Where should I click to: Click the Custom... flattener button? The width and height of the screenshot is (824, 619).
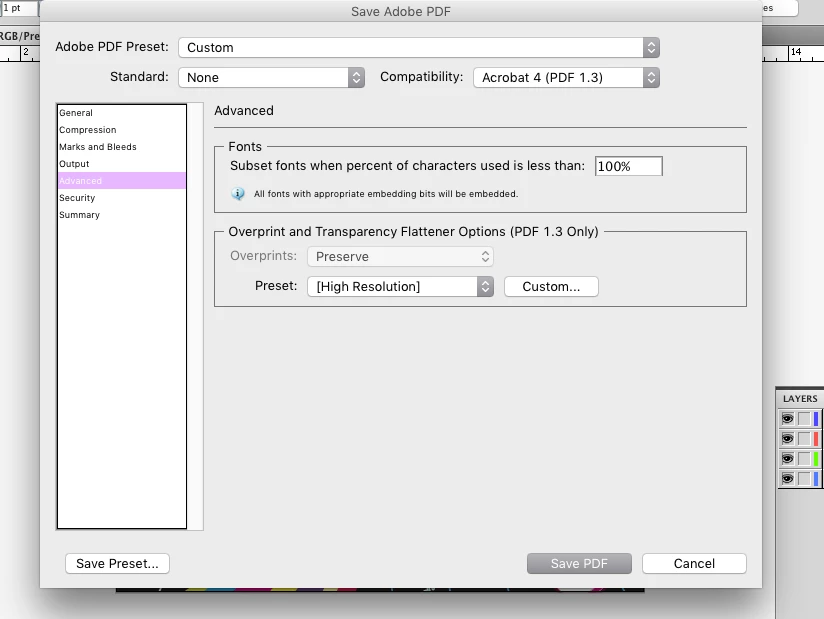(x=551, y=286)
